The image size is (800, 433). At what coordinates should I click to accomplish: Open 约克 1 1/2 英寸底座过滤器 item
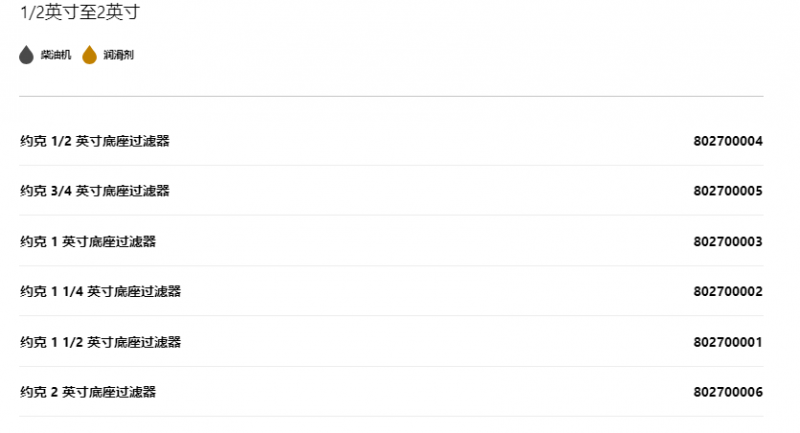[x=100, y=342]
